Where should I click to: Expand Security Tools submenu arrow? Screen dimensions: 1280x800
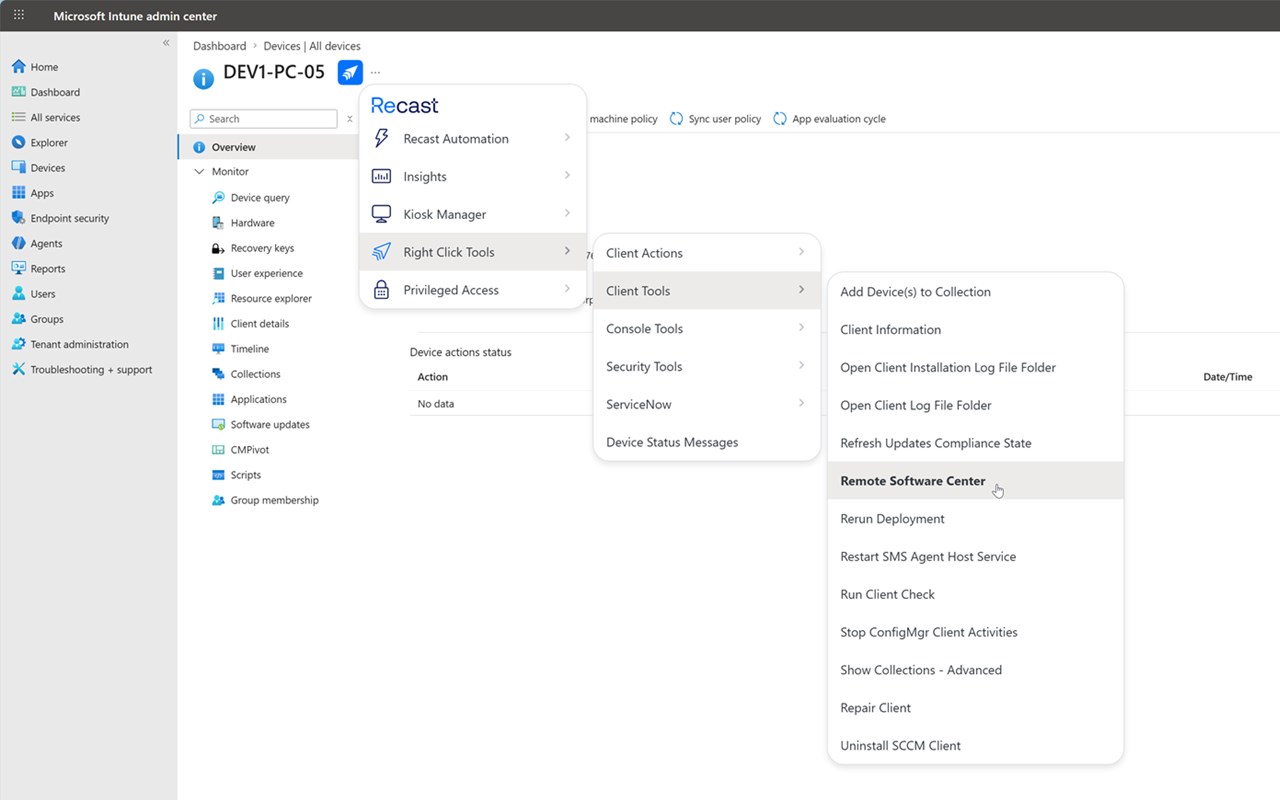click(x=801, y=366)
